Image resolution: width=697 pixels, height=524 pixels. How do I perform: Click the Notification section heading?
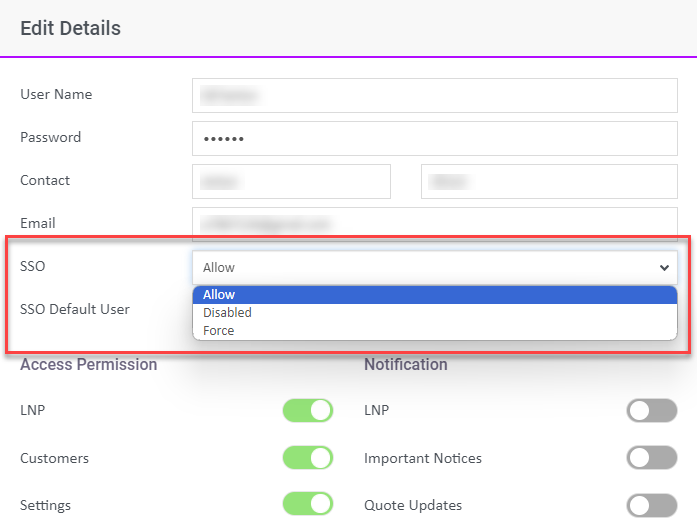[x=405, y=365]
